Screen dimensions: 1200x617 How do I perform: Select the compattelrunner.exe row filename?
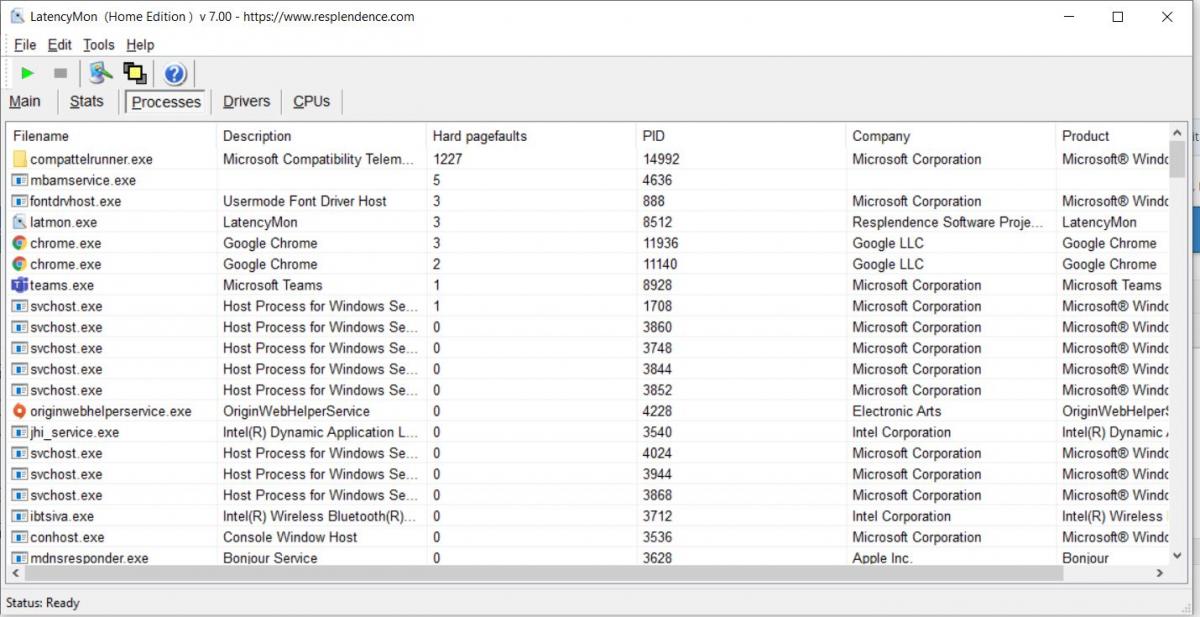(91, 159)
